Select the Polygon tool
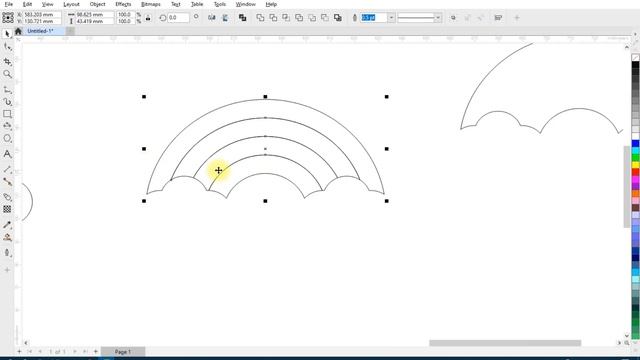This screenshot has width=640, height=360. [x=7, y=126]
